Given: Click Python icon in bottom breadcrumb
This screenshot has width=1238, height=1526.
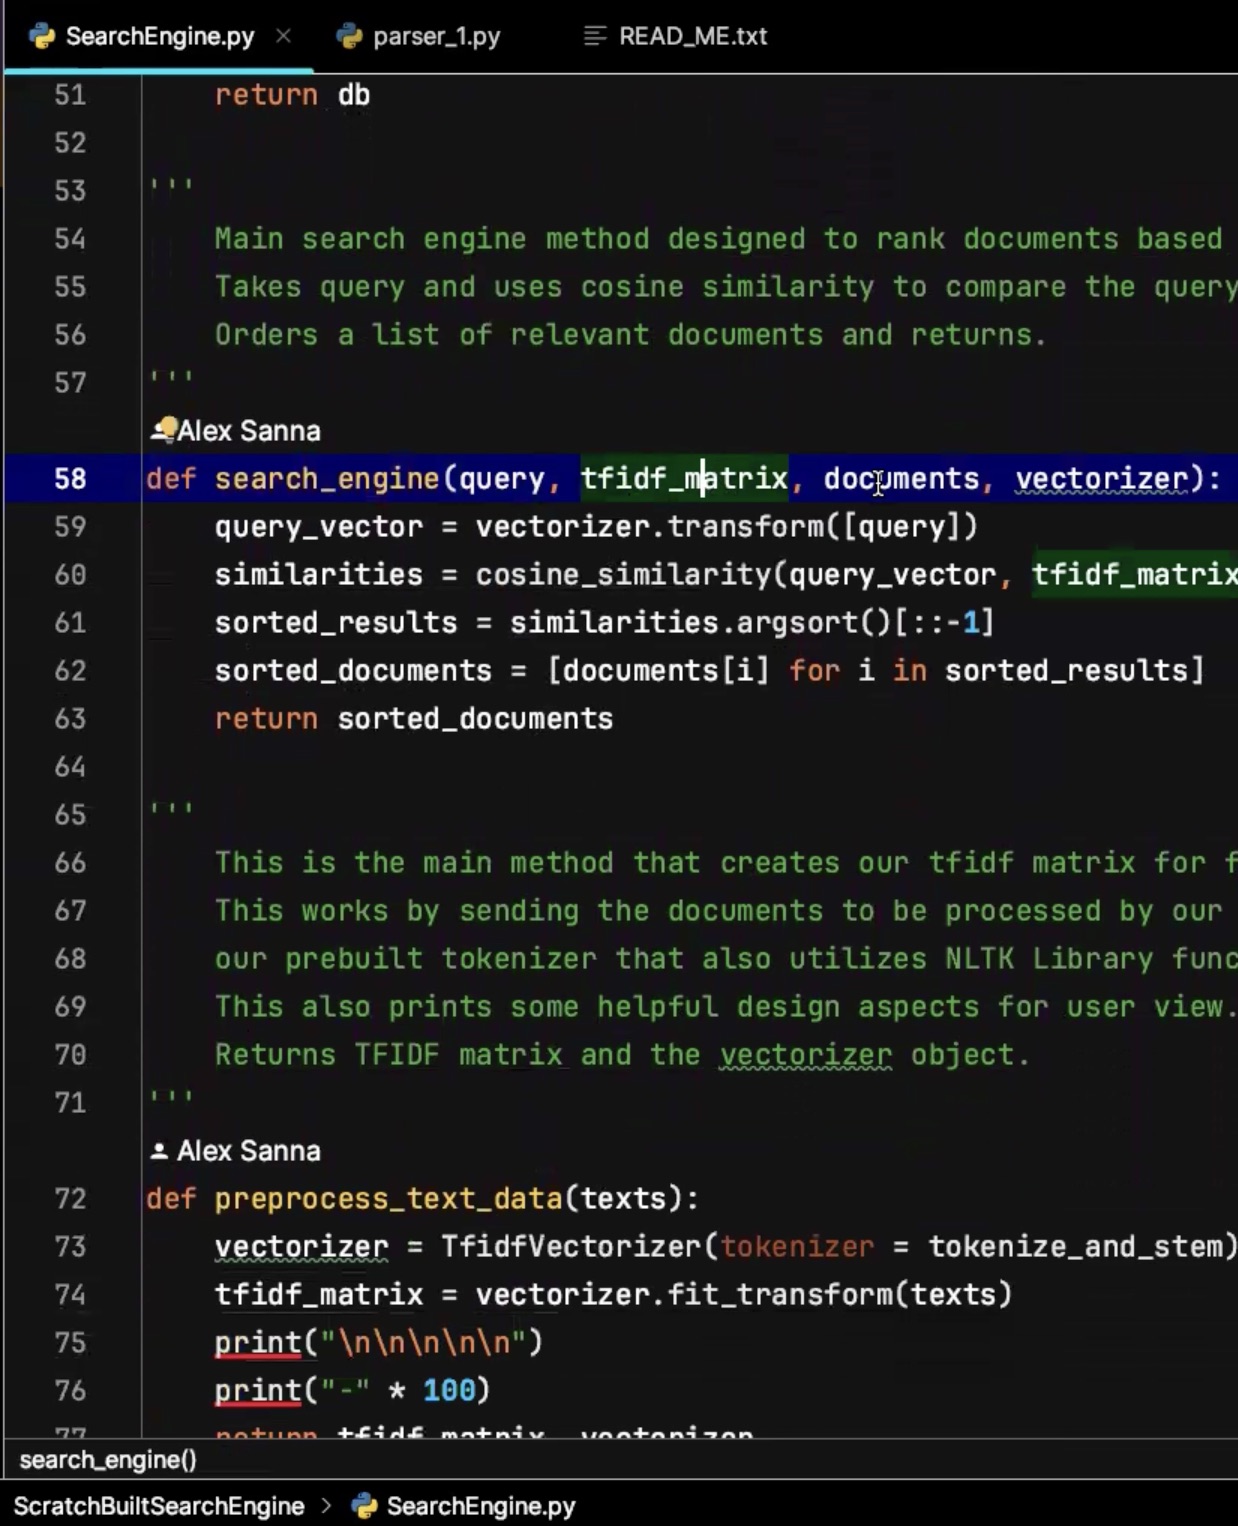Looking at the screenshot, I should pos(365,1506).
